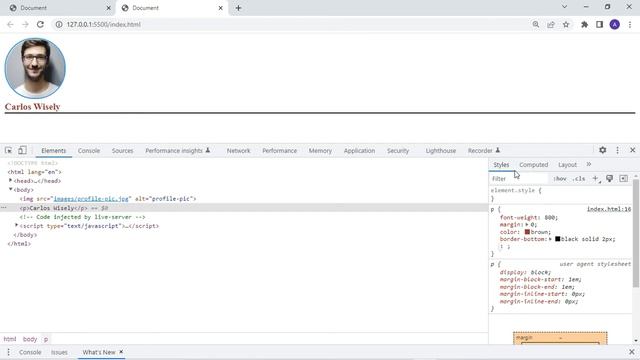Screen dimensions: 640x360
Task: Open index.html:16 source link
Action: [x=609, y=209]
